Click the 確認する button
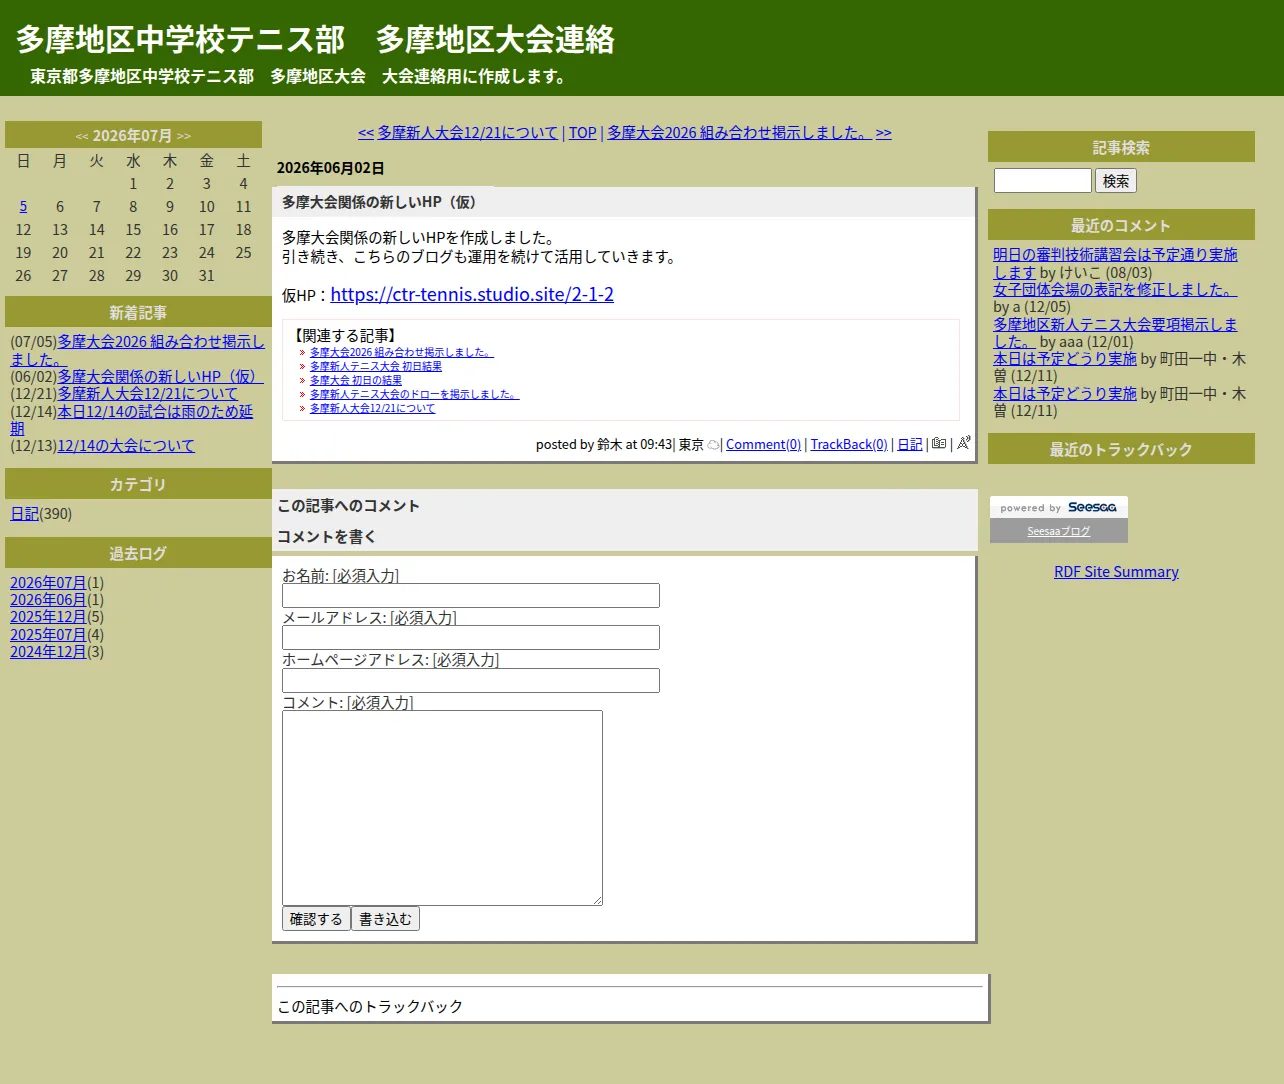1284x1084 pixels. (x=316, y=919)
